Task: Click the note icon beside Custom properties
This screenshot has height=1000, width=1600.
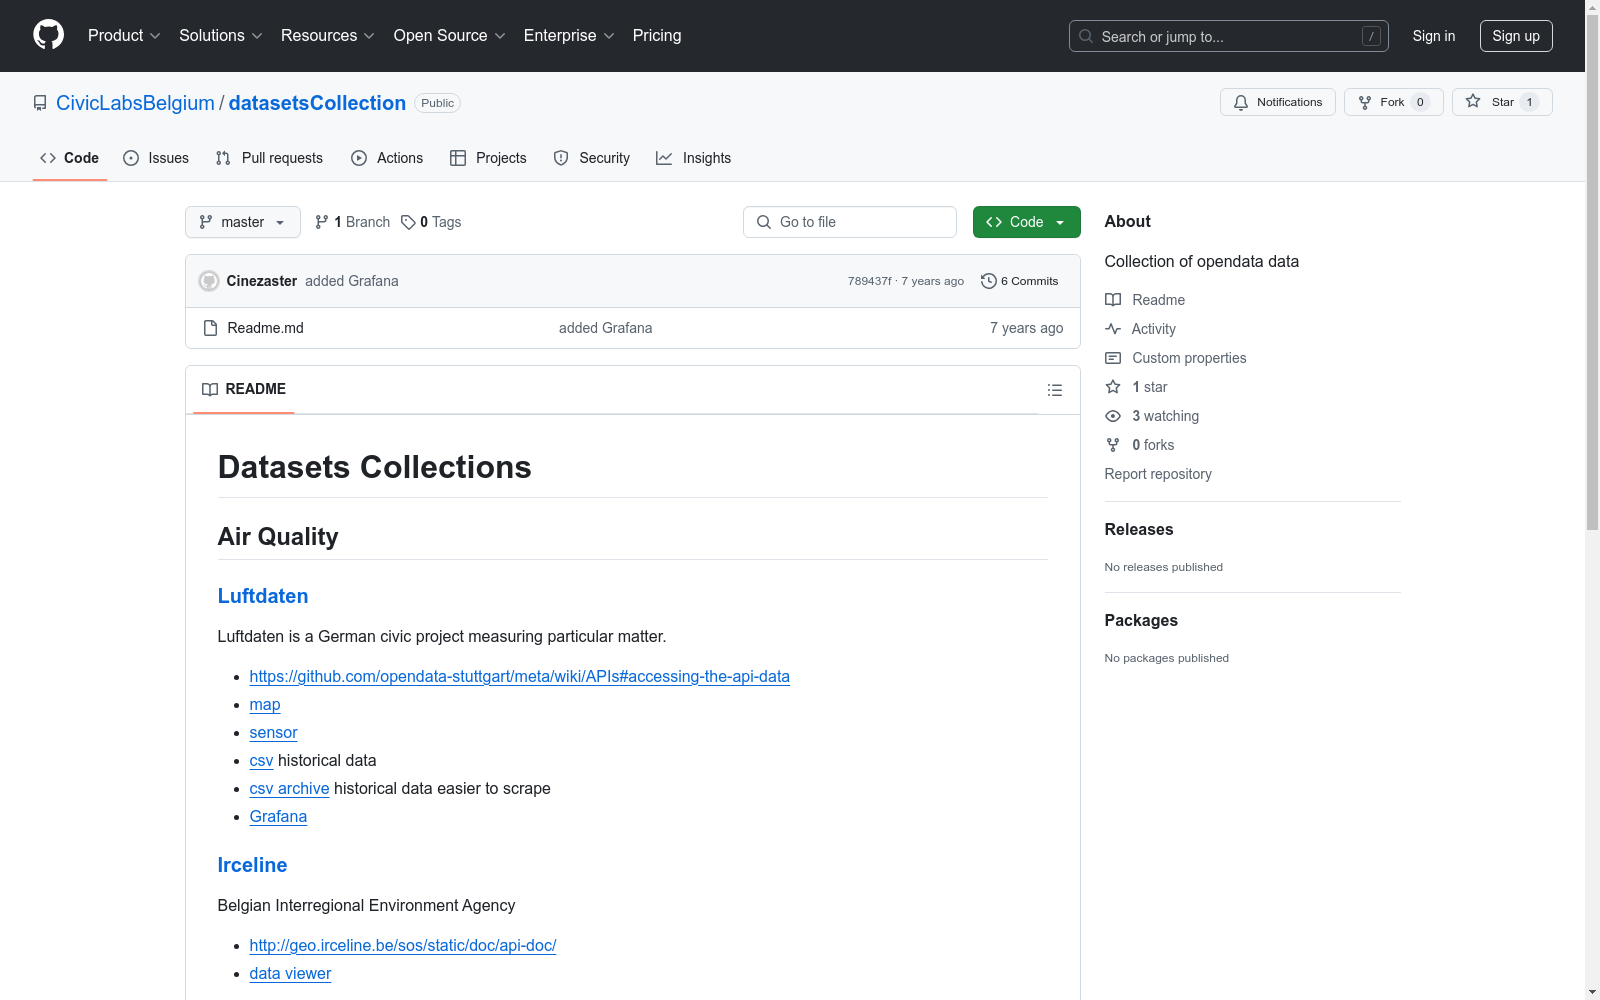Action: 1113,358
